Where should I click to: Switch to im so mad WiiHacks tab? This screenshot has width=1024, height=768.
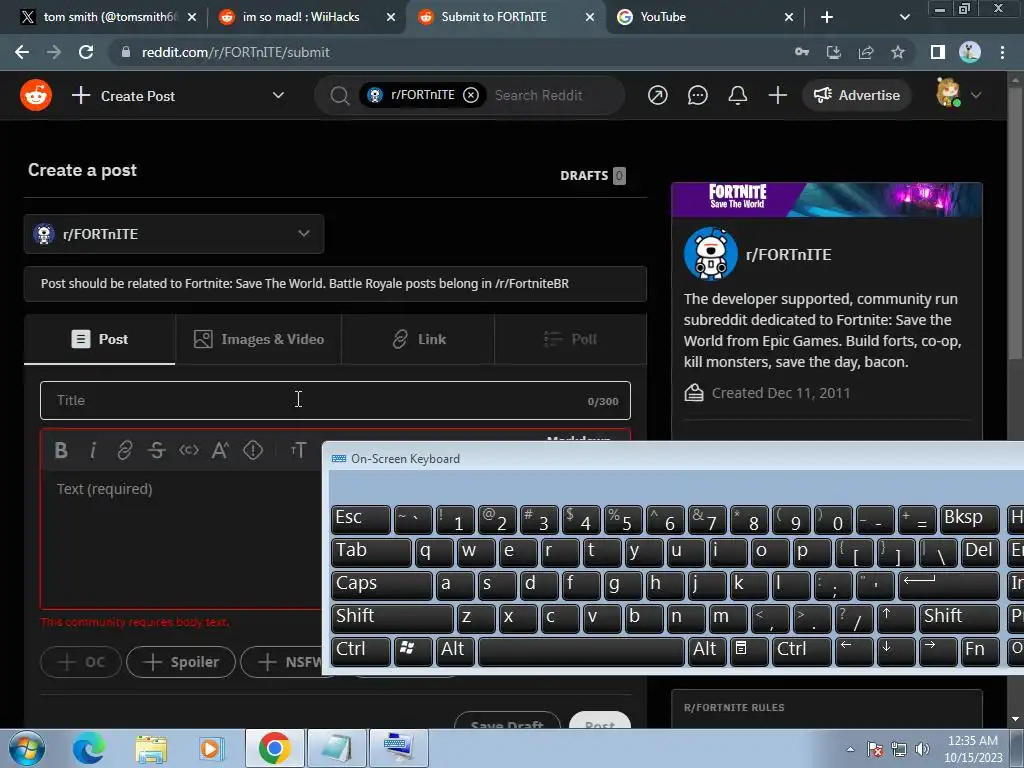(x=308, y=17)
